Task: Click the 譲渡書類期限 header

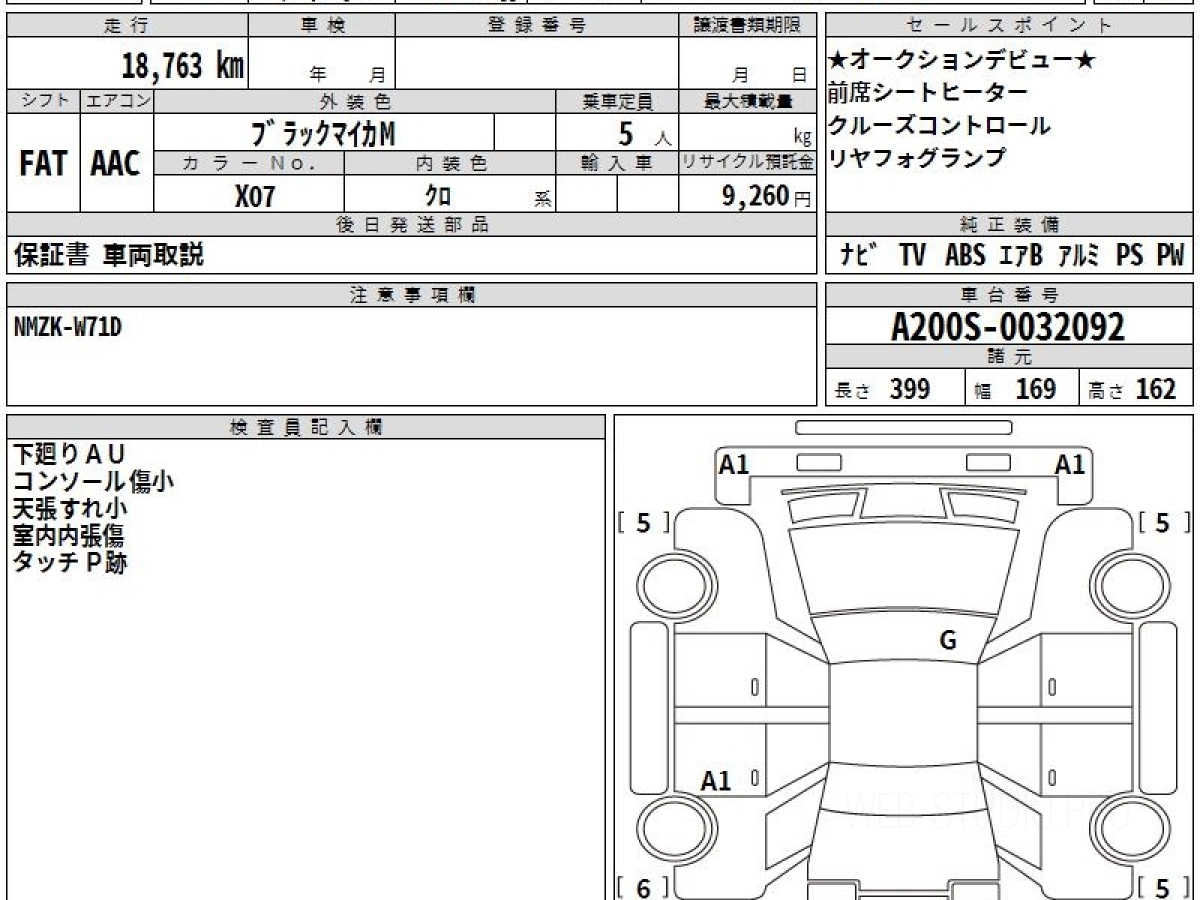Action: tap(748, 26)
